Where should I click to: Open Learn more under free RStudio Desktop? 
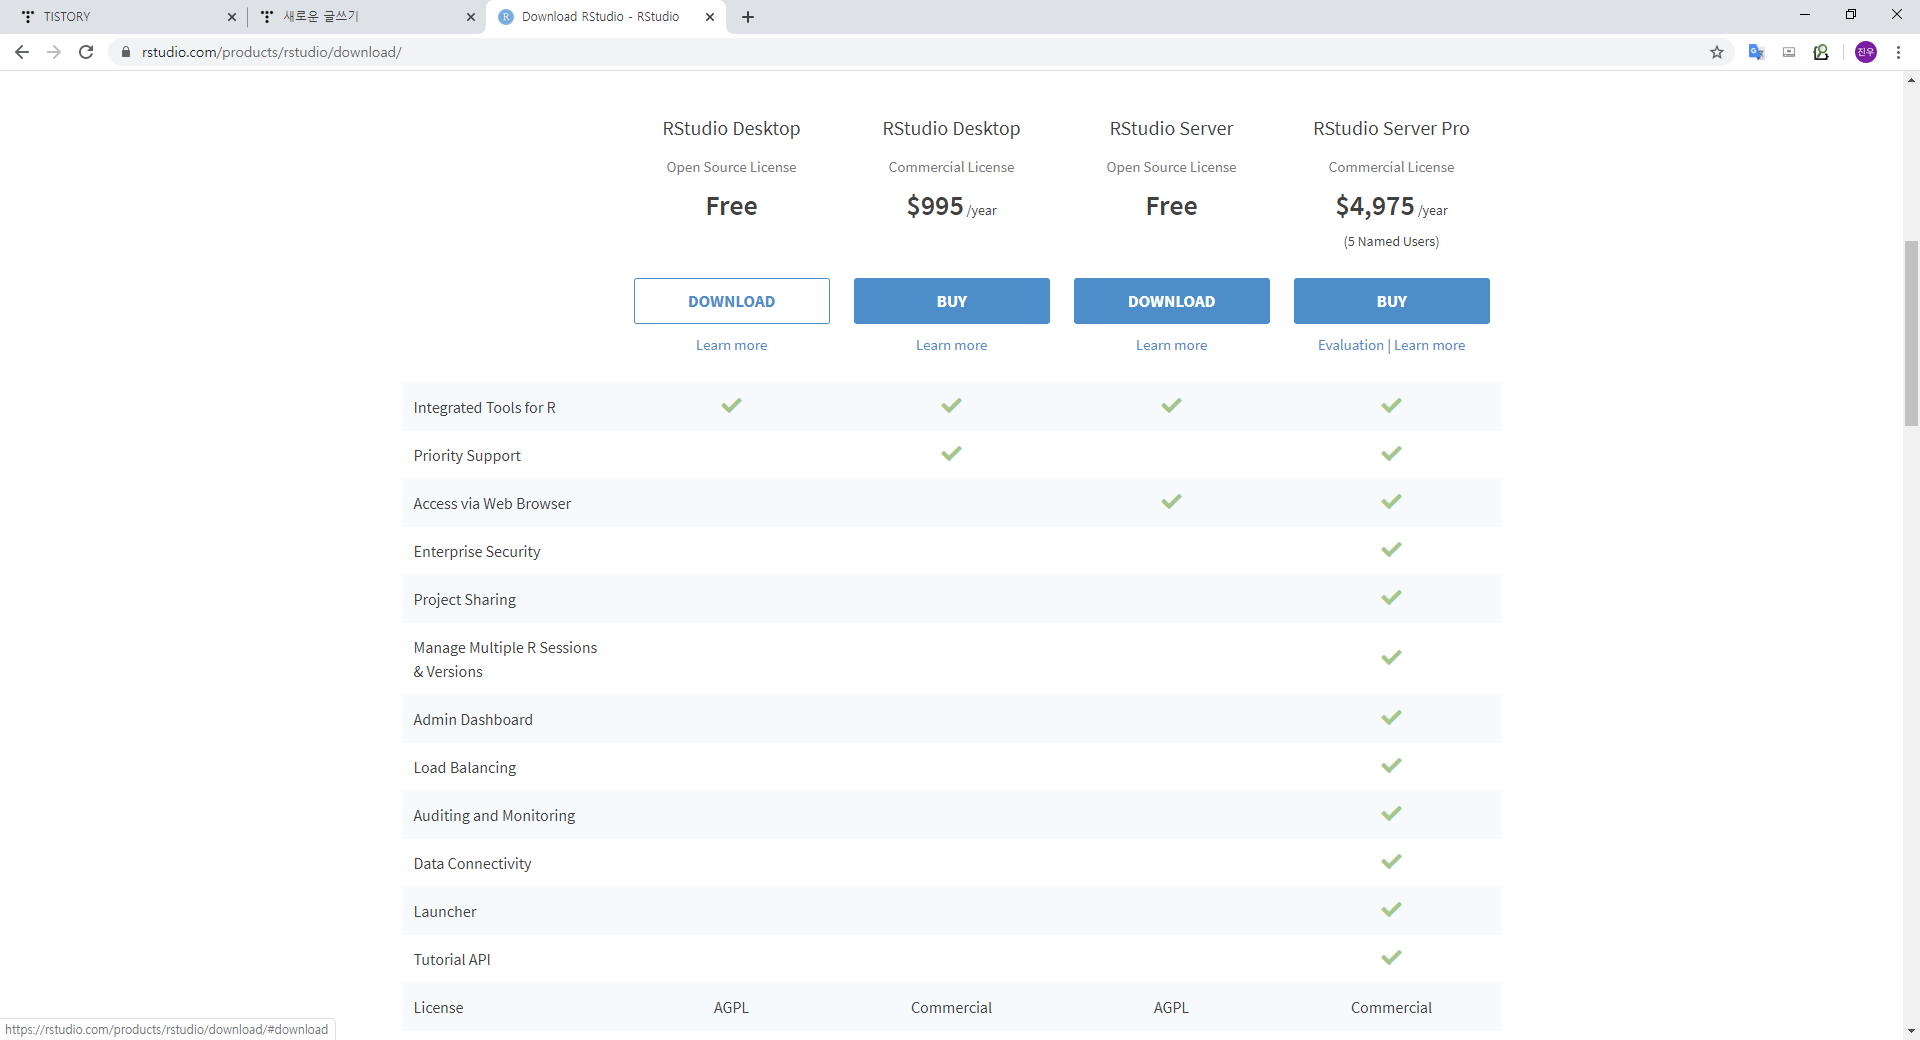click(x=732, y=345)
